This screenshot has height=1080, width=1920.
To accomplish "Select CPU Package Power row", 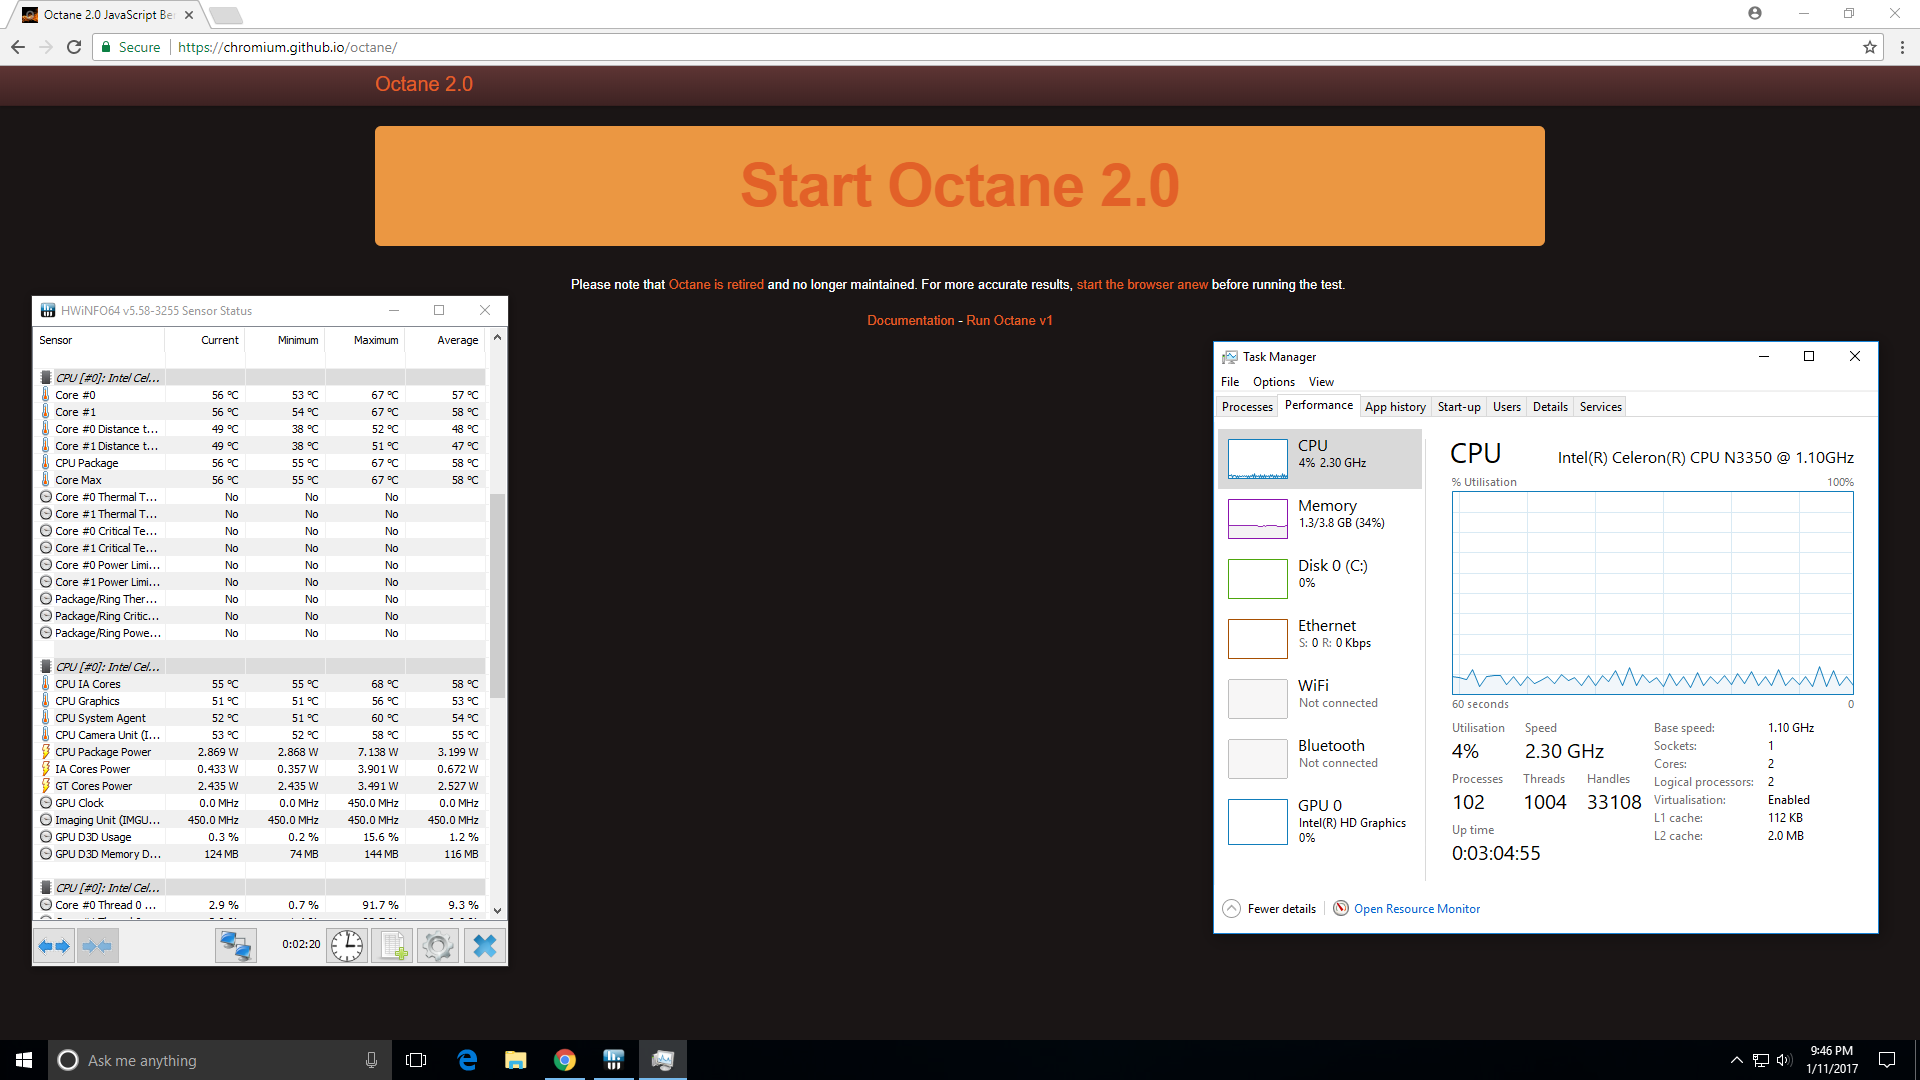I will pyautogui.click(x=261, y=752).
